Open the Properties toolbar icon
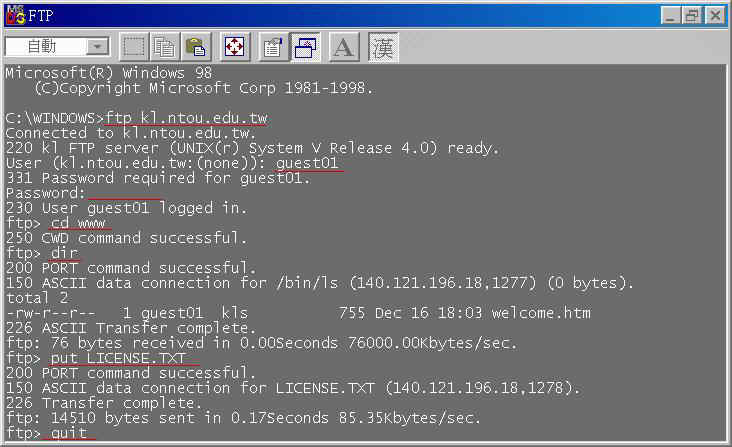Screen dimensions: 732x447 273,47
